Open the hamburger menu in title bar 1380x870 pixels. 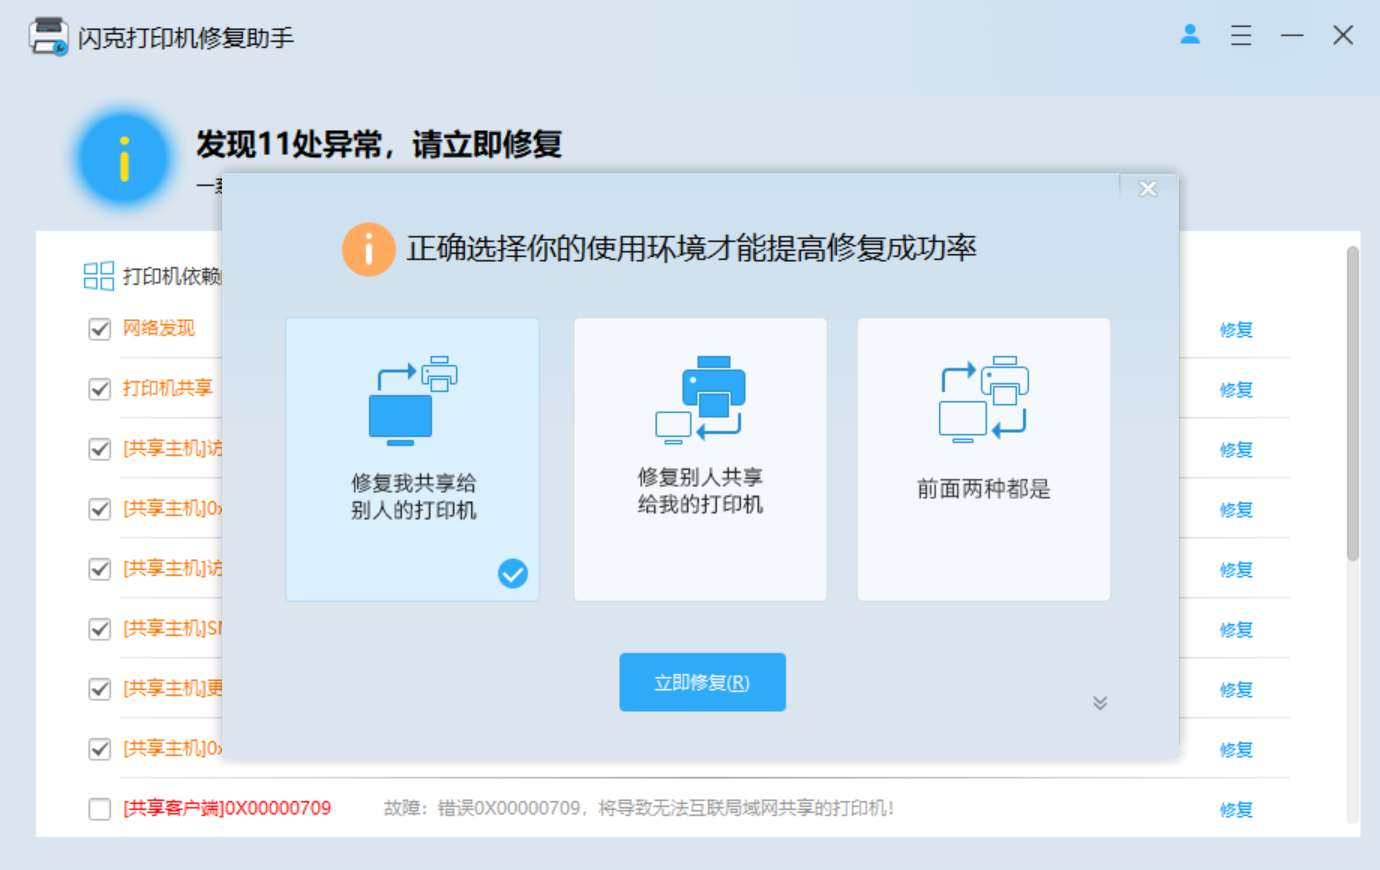(1241, 36)
